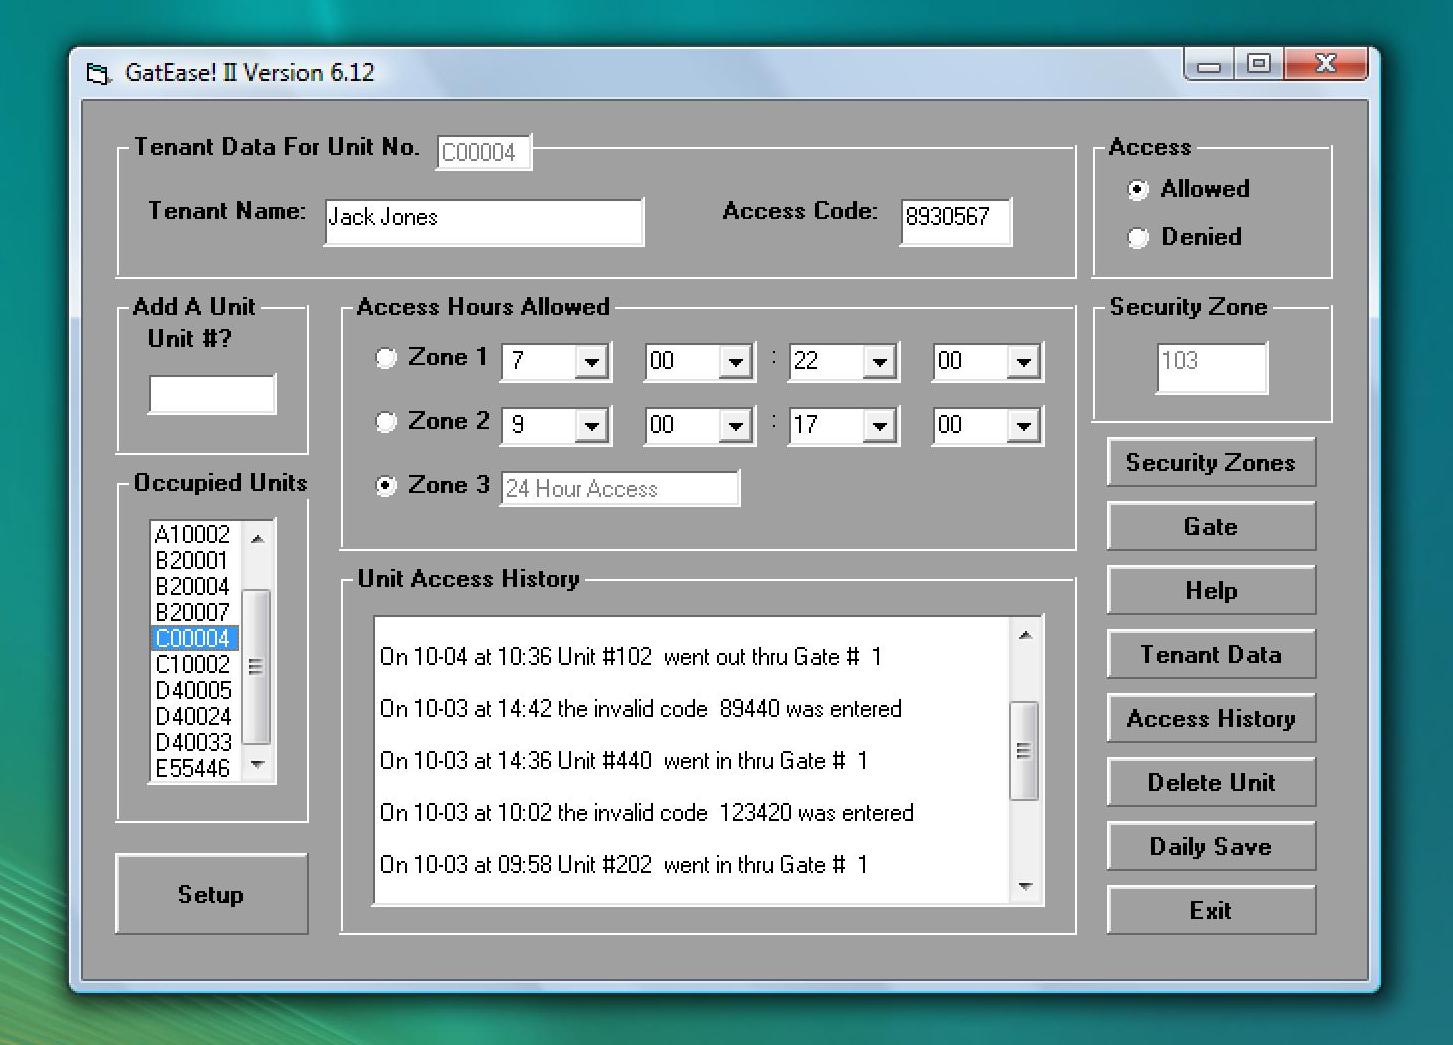Open the Security Zones settings
Image resolution: width=1453 pixels, height=1045 pixels.
click(x=1210, y=462)
